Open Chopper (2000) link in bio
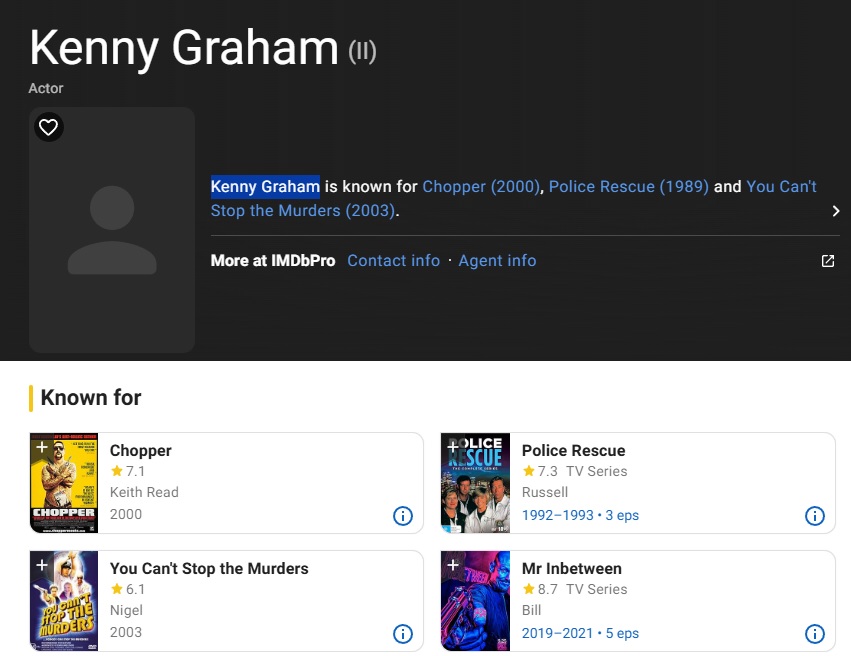The image size is (851, 656). coord(481,187)
